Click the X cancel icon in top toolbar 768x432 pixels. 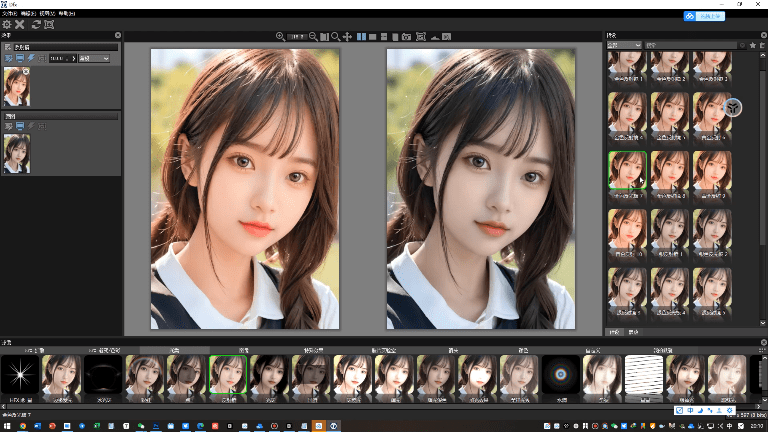click(x=20, y=24)
